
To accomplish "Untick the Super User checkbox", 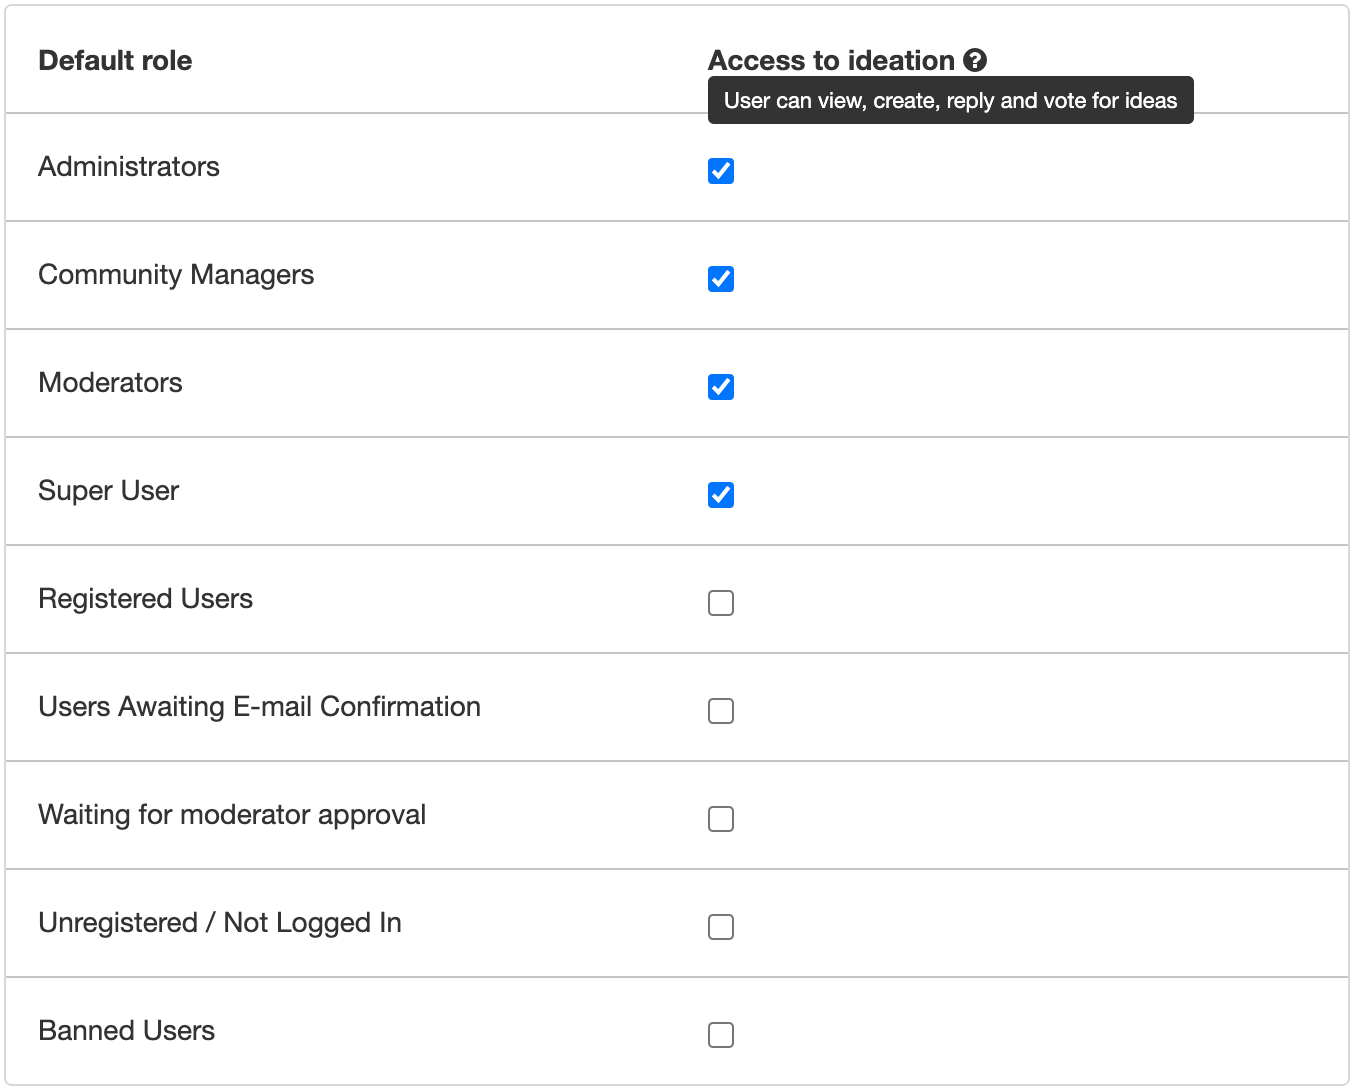I will (721, 495).
